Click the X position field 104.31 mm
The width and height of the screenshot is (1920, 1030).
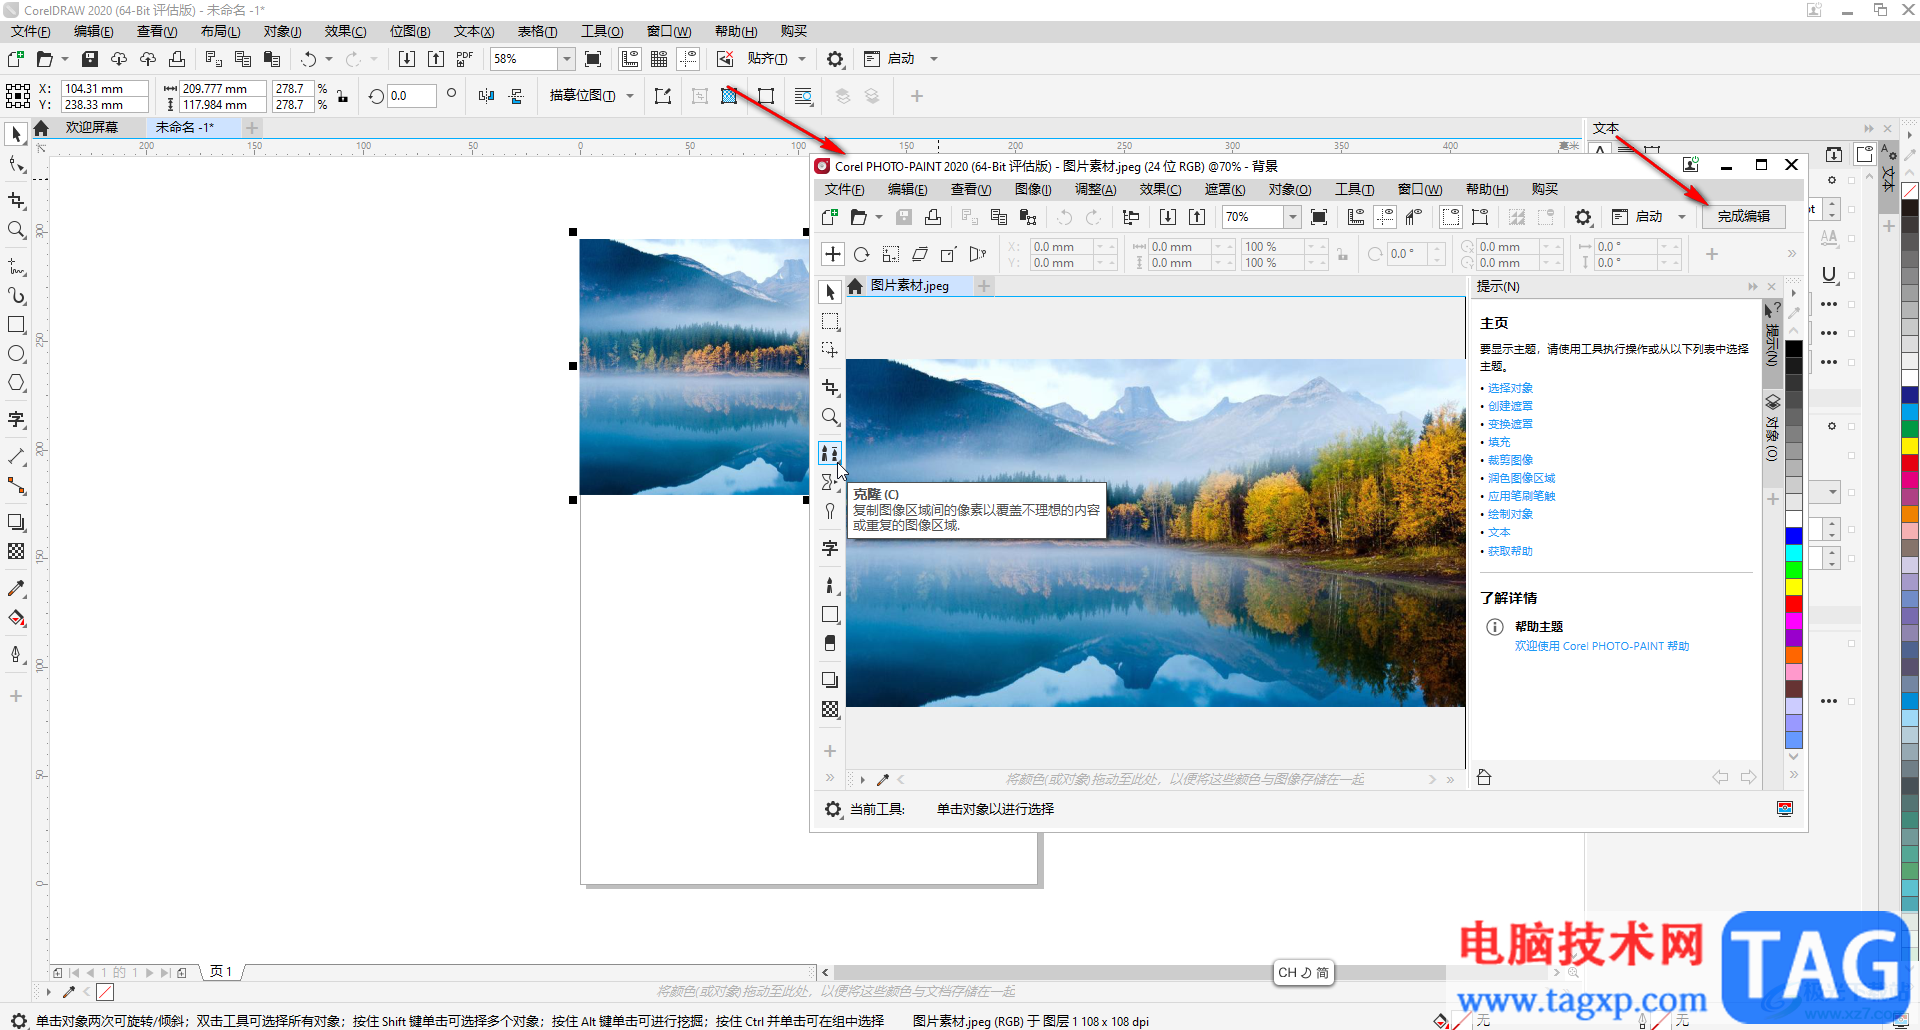pos(104,89)
